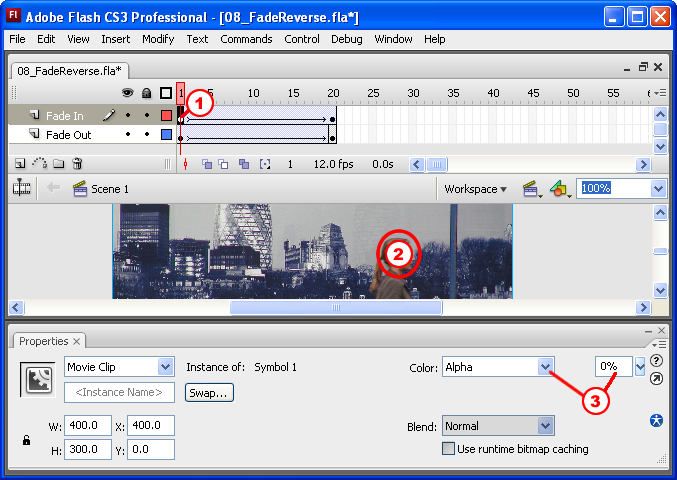Viewport: 677px width, 480px height.
Task: Enable Use runtime bitmap caching checkbox
Action: [x=449, y=449]
